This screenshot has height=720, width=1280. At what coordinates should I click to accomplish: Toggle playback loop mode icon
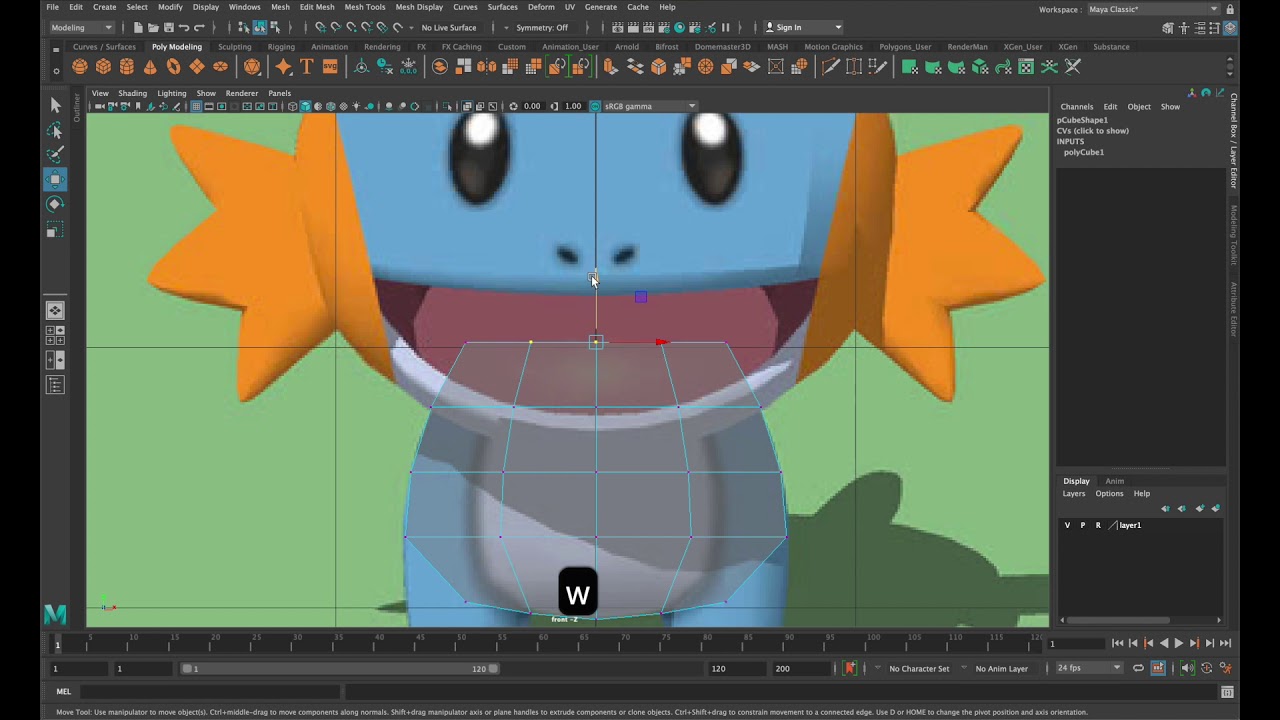pos(1138,668)
